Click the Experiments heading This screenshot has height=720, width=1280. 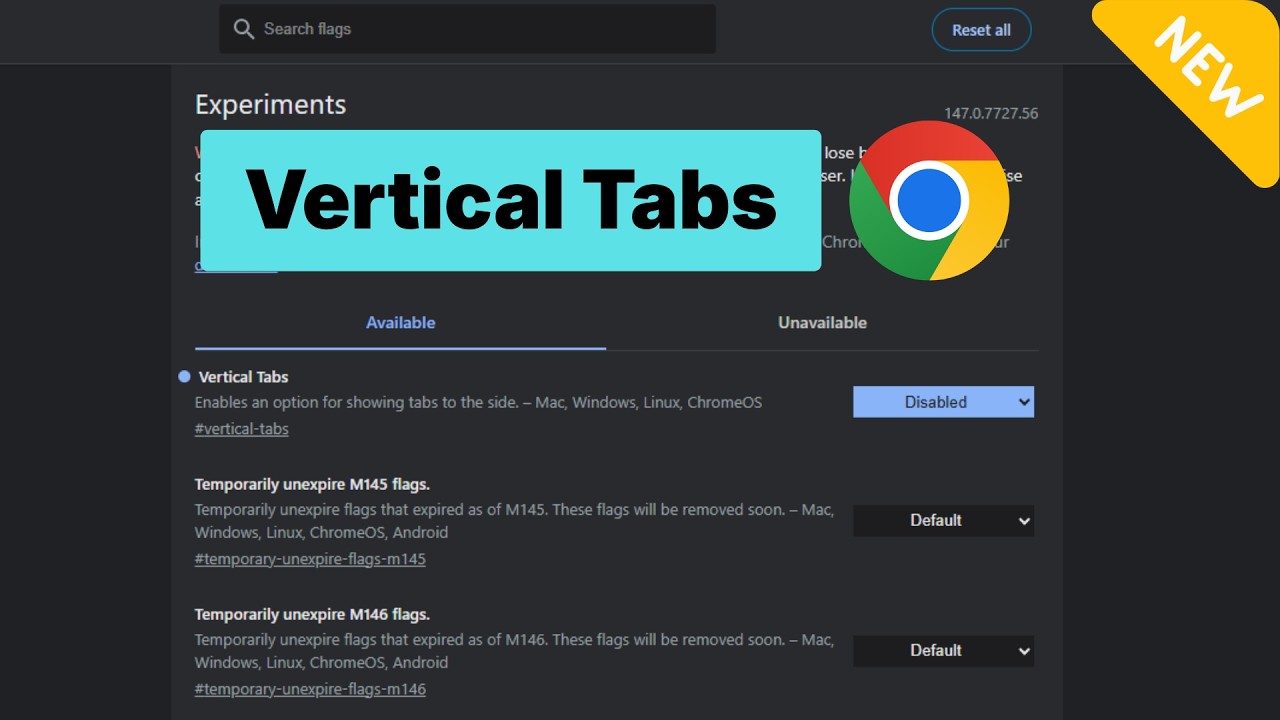(270, 105)
